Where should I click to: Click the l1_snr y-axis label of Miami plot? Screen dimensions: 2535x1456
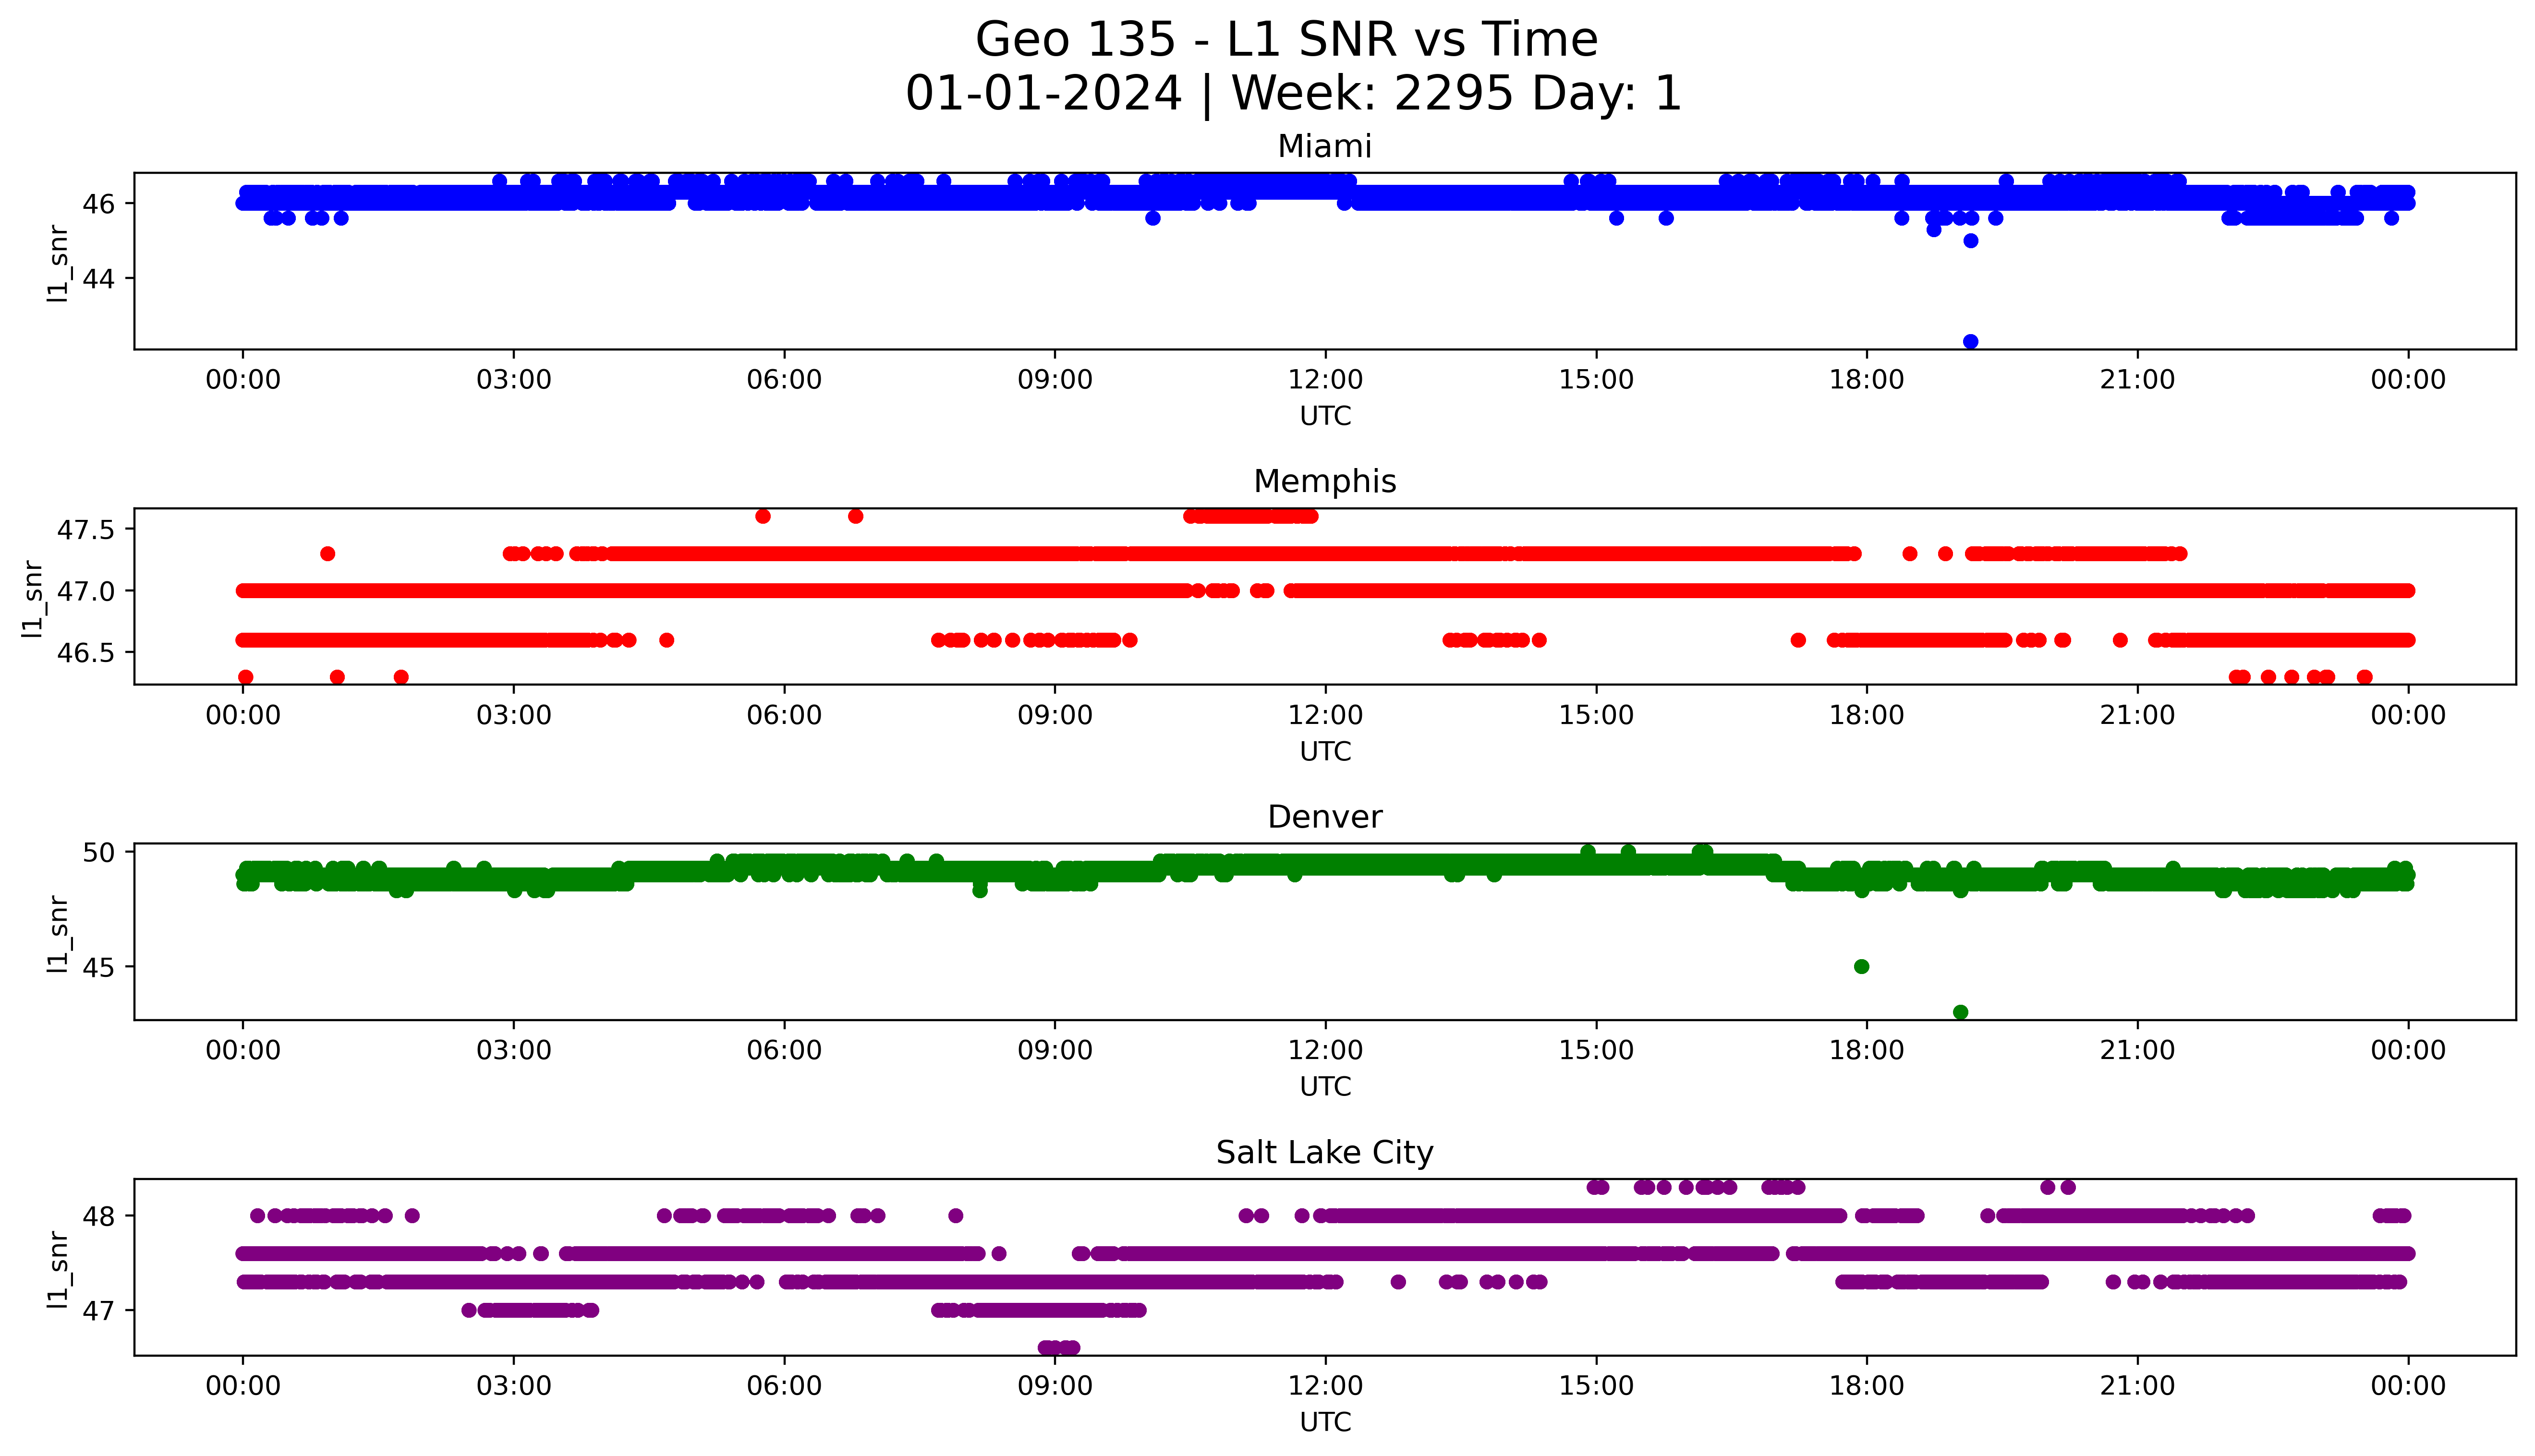59,264
